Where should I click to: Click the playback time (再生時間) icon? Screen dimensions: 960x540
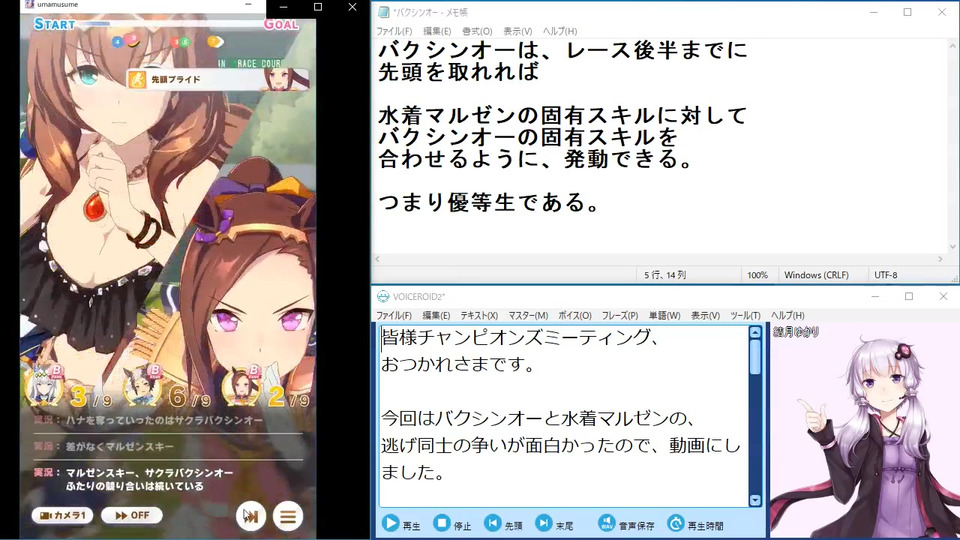pyautogui.click(x=675, y=523)
